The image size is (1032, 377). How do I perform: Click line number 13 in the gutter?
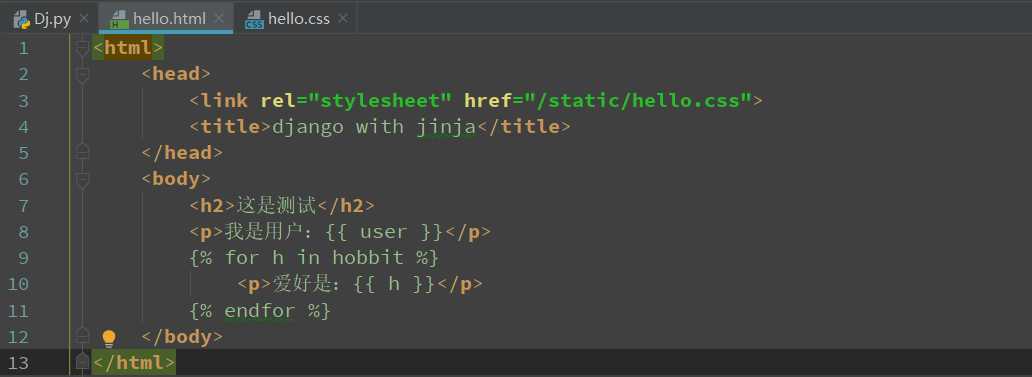click(18, 363)
